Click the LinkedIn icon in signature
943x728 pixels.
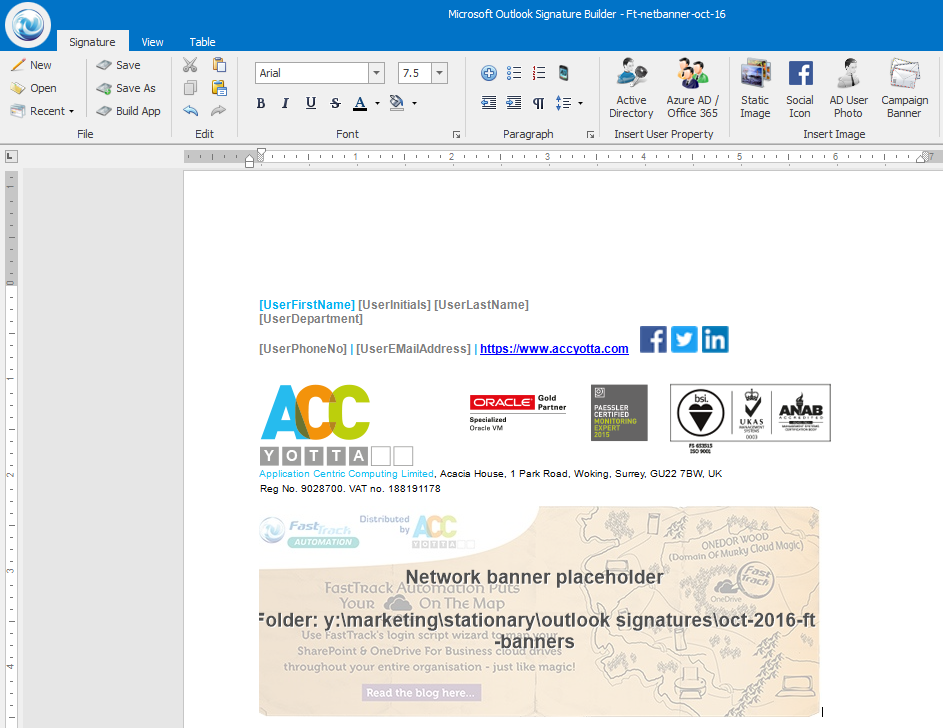[715, 340]
